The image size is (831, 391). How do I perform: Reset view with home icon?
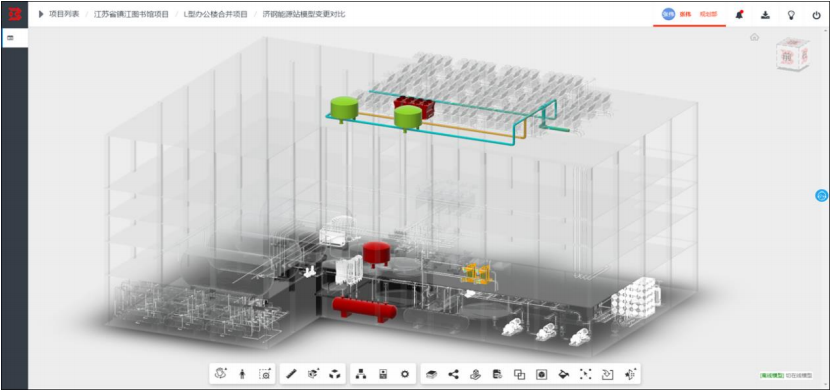pos(754,37)
